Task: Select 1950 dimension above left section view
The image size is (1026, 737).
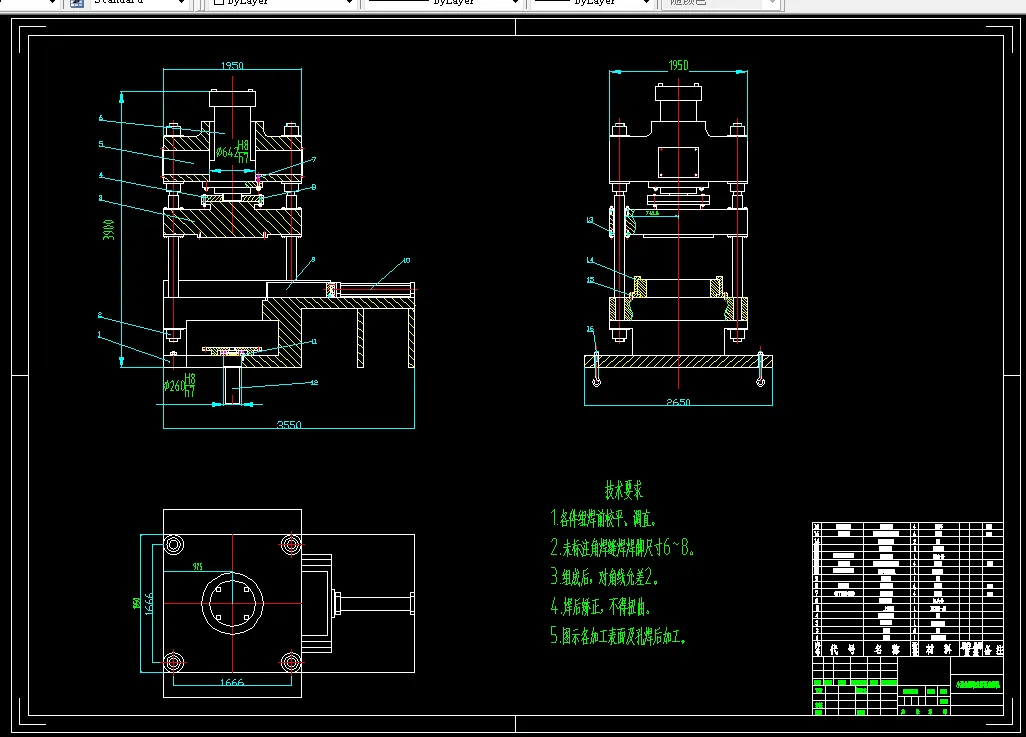Action: click(x=232, y=65)
